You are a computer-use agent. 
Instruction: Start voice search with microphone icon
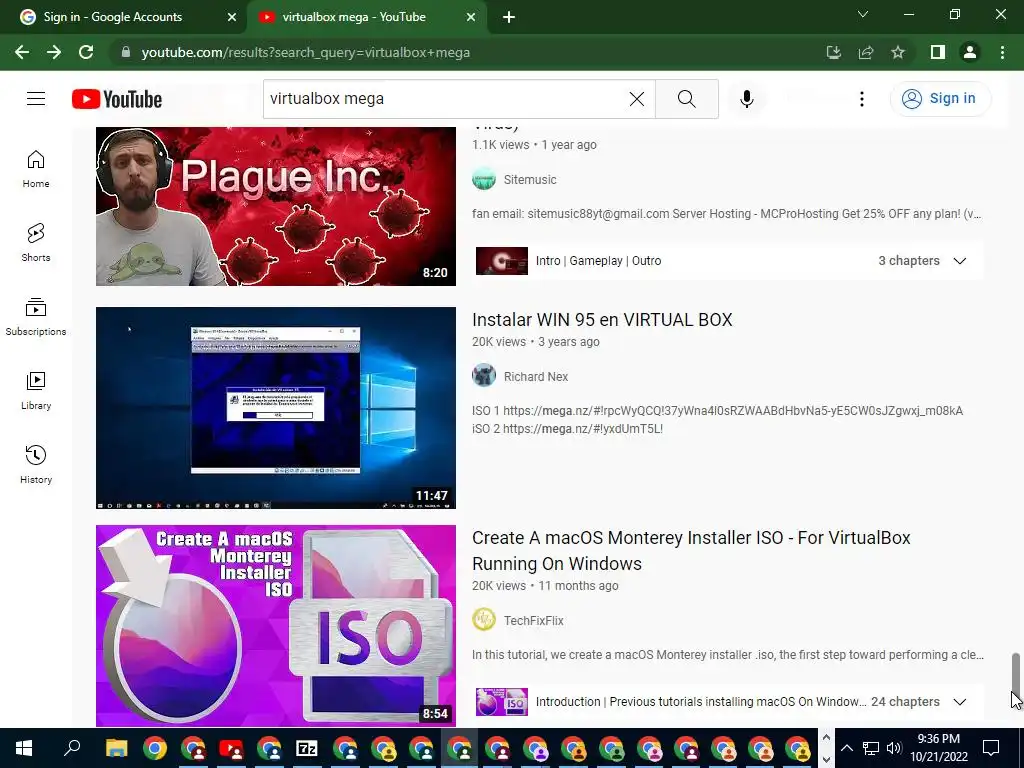746,99
